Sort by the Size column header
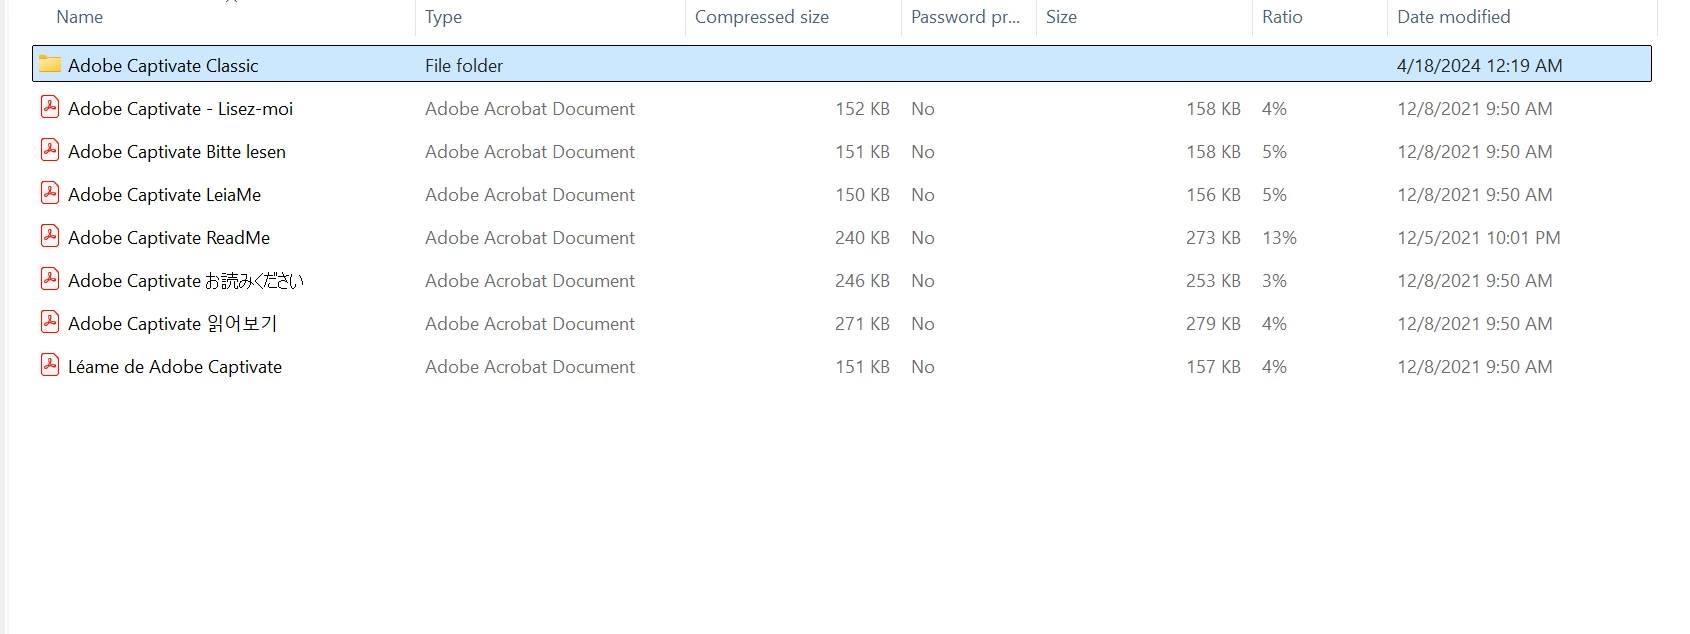1690x634 pixels. tap(1061, 17)
